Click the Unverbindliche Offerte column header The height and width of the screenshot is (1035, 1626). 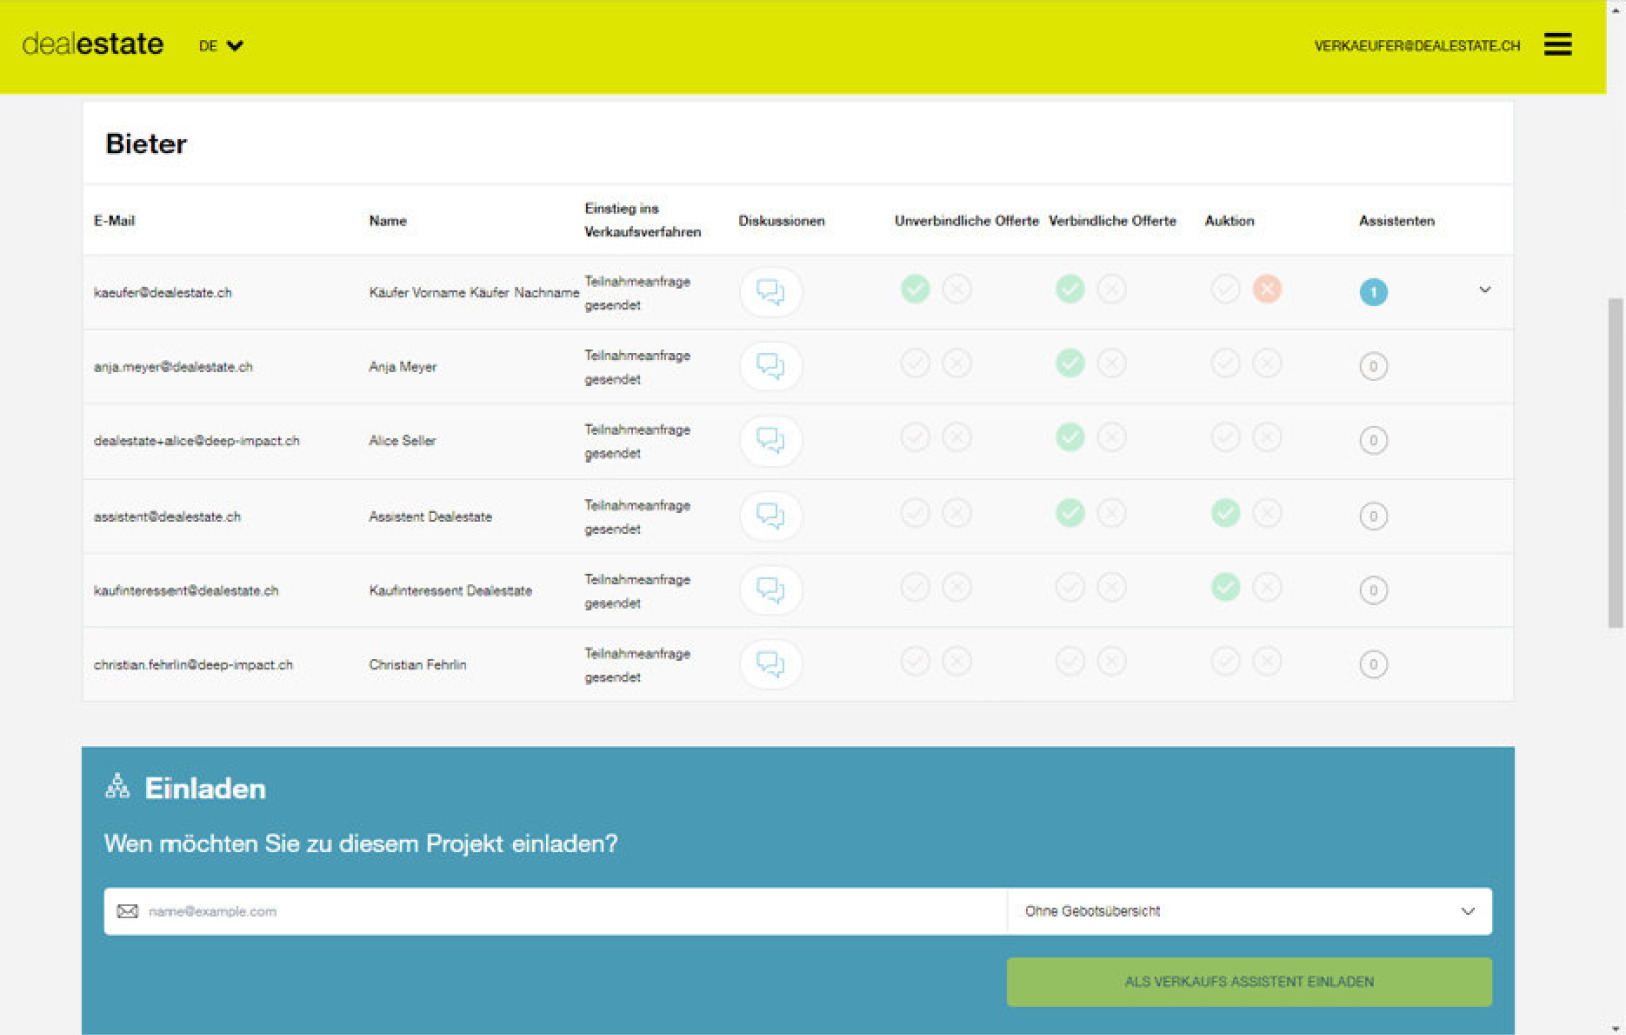966,221
